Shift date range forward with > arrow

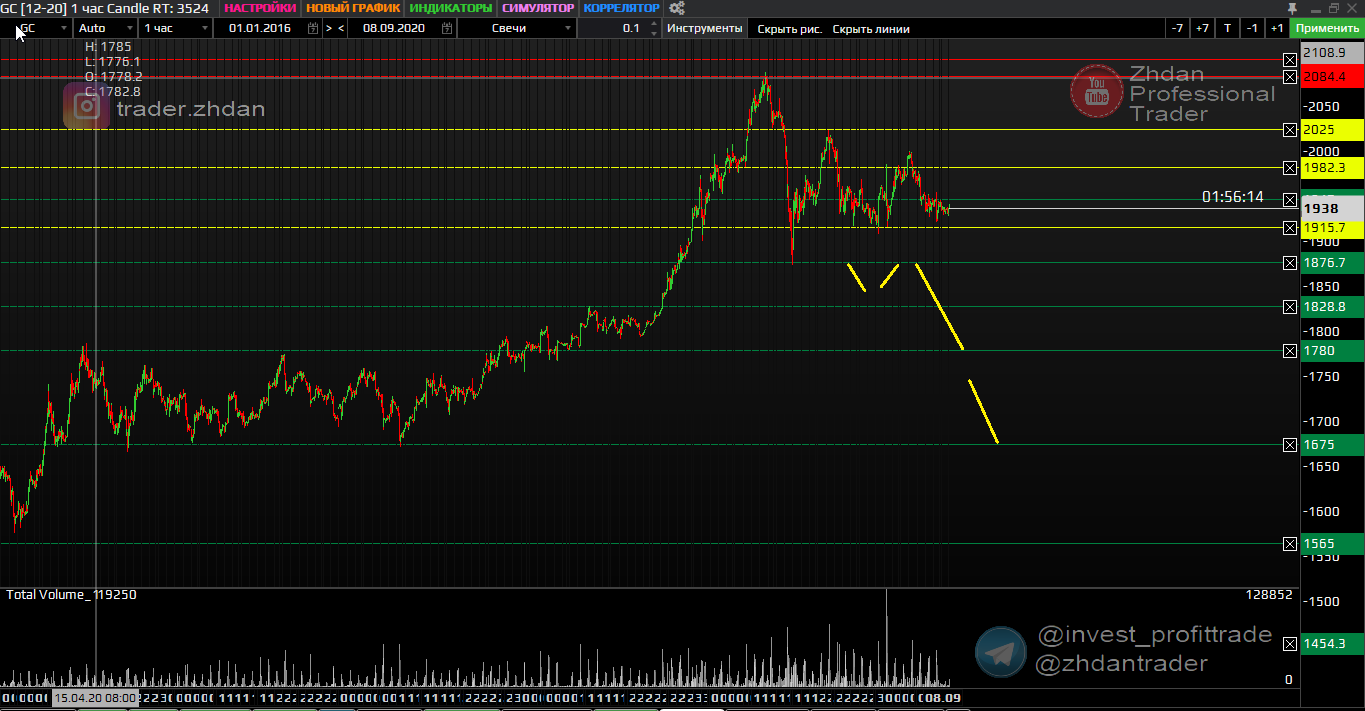click(328, 28)
